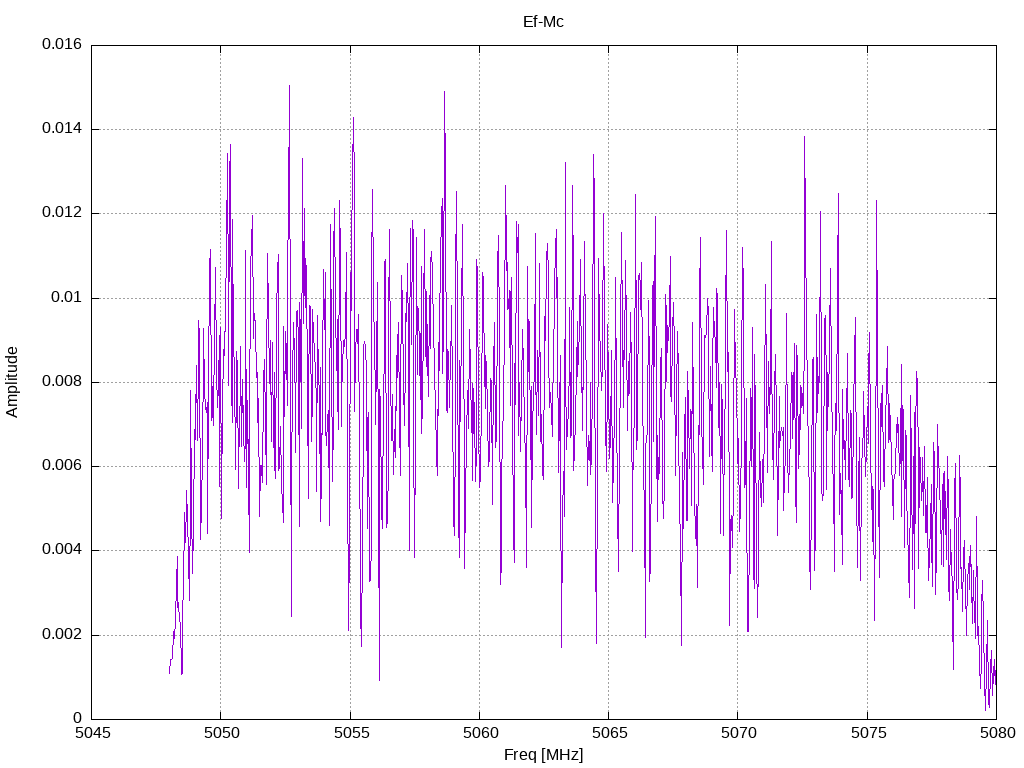Click y-axis tick value 0.01
Screen dimensions: 1024x768
tap(67, 298)
